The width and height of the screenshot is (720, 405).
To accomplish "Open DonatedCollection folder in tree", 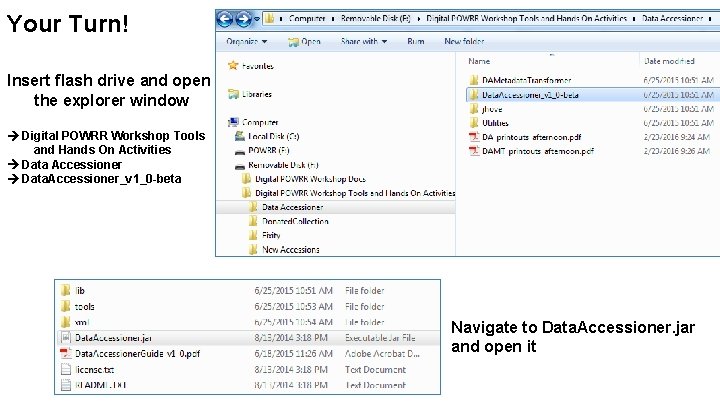I will (295, 221).
